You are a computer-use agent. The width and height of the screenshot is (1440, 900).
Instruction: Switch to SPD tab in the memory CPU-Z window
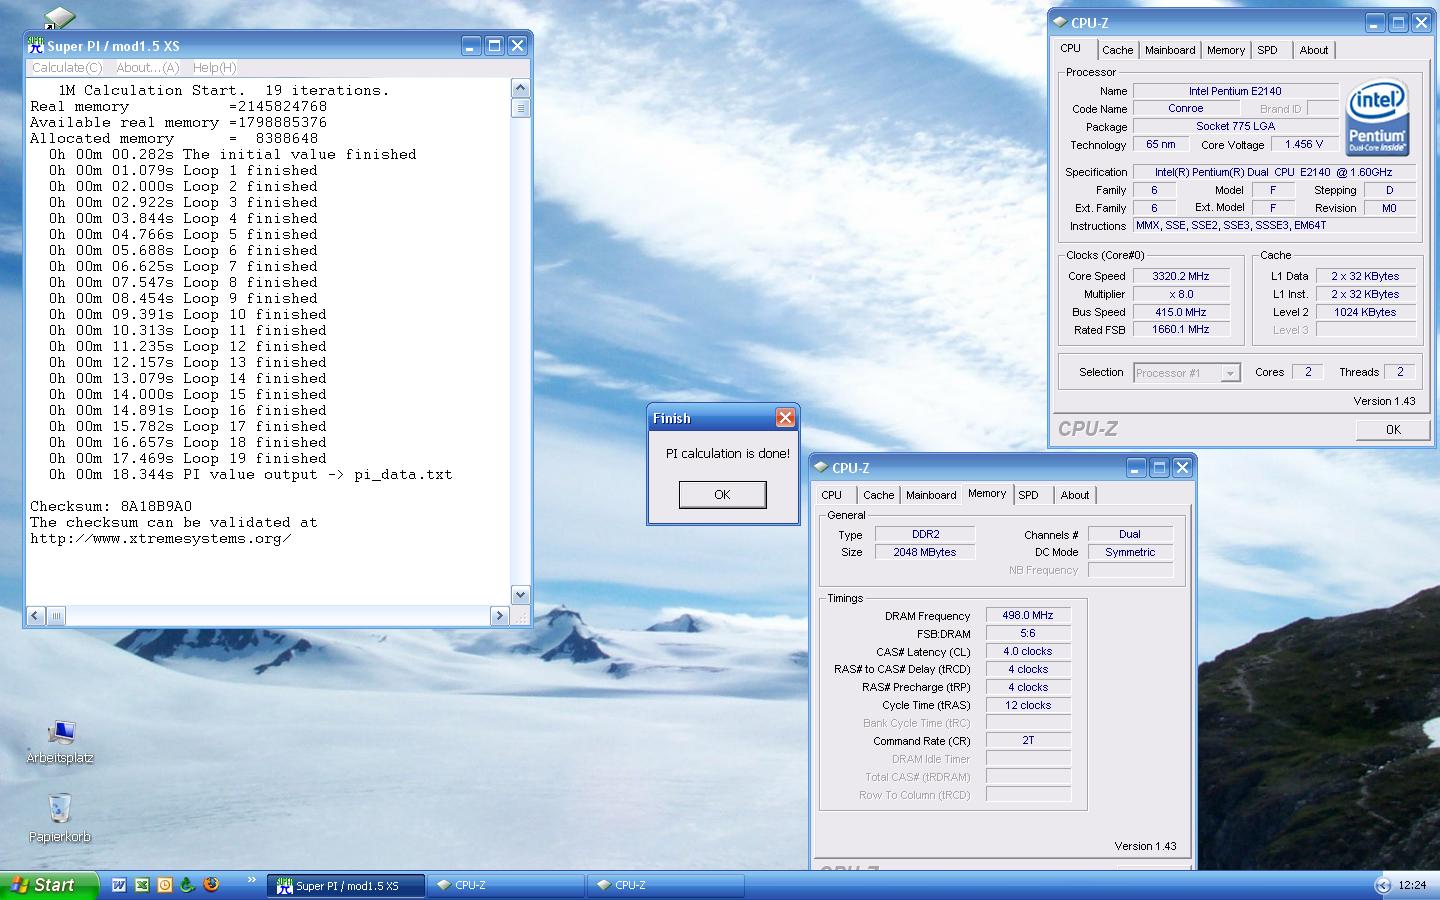coord(1028,495)
